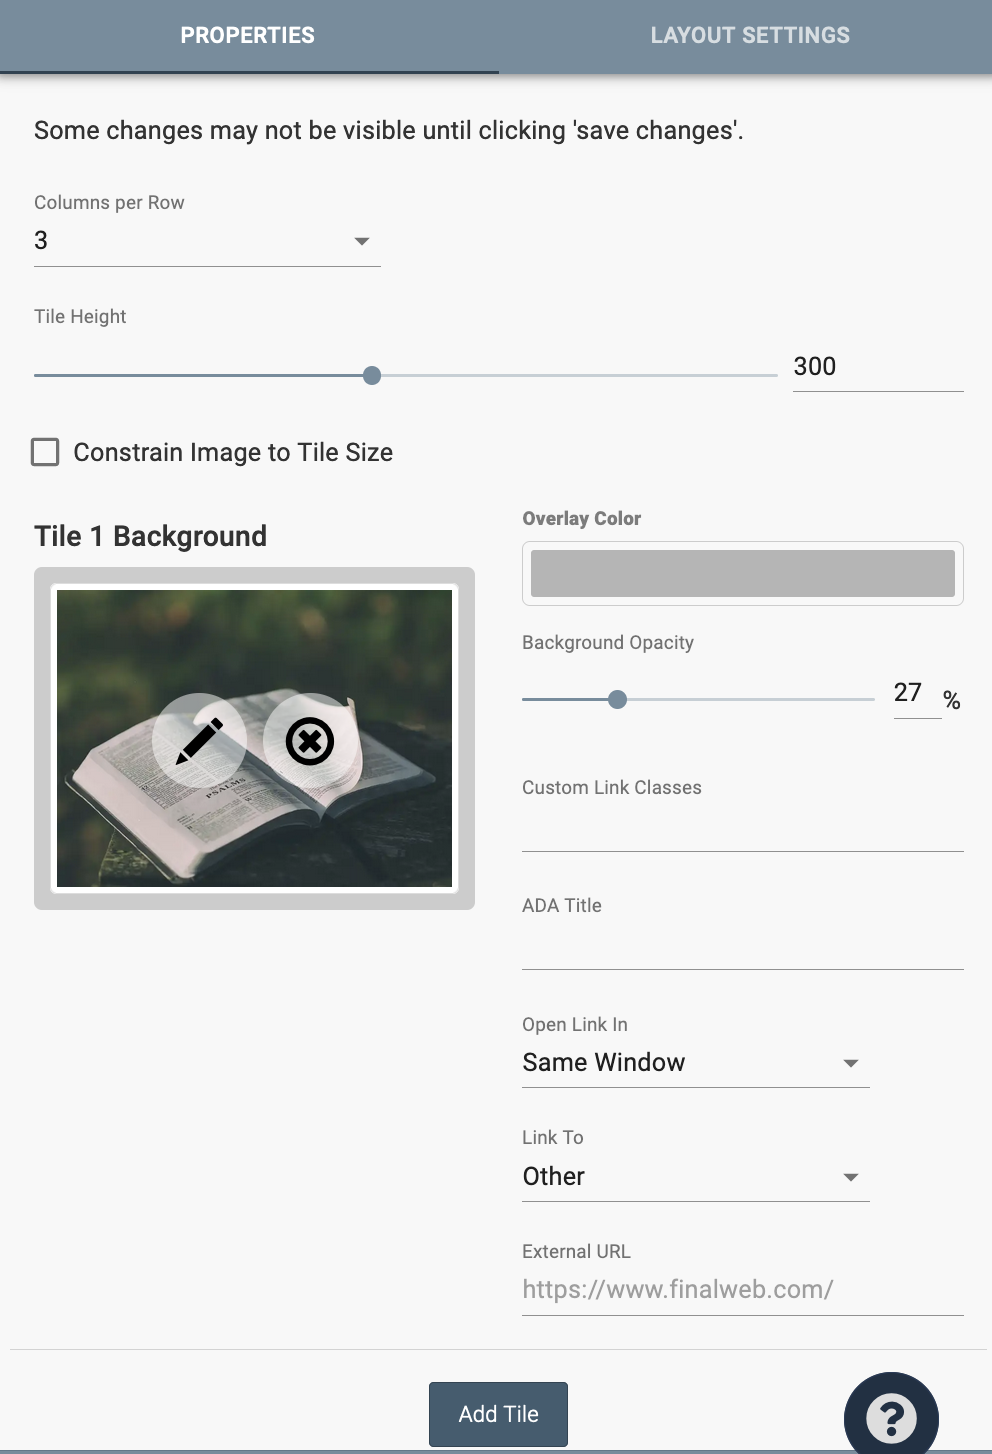Focus the ADA Title input field
The width and height of the screenshot is (992, 1454).
(742, 948)
